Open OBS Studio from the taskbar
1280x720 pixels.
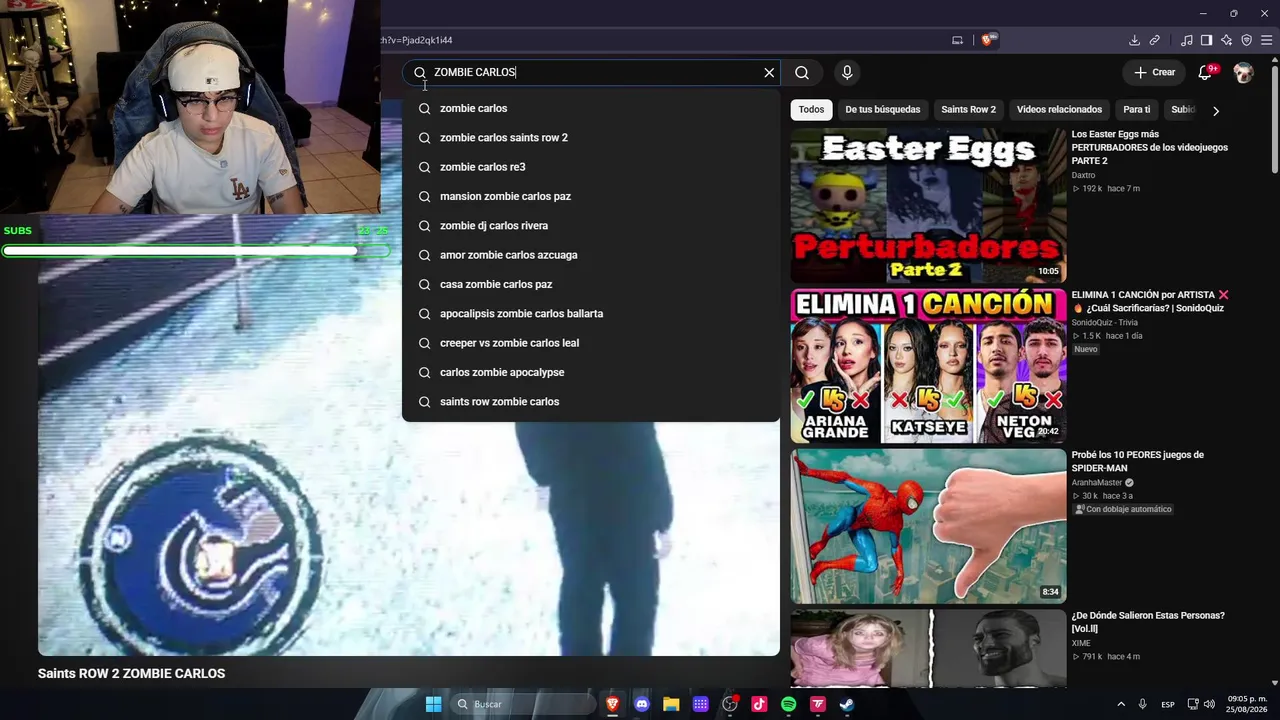(730, 704)
